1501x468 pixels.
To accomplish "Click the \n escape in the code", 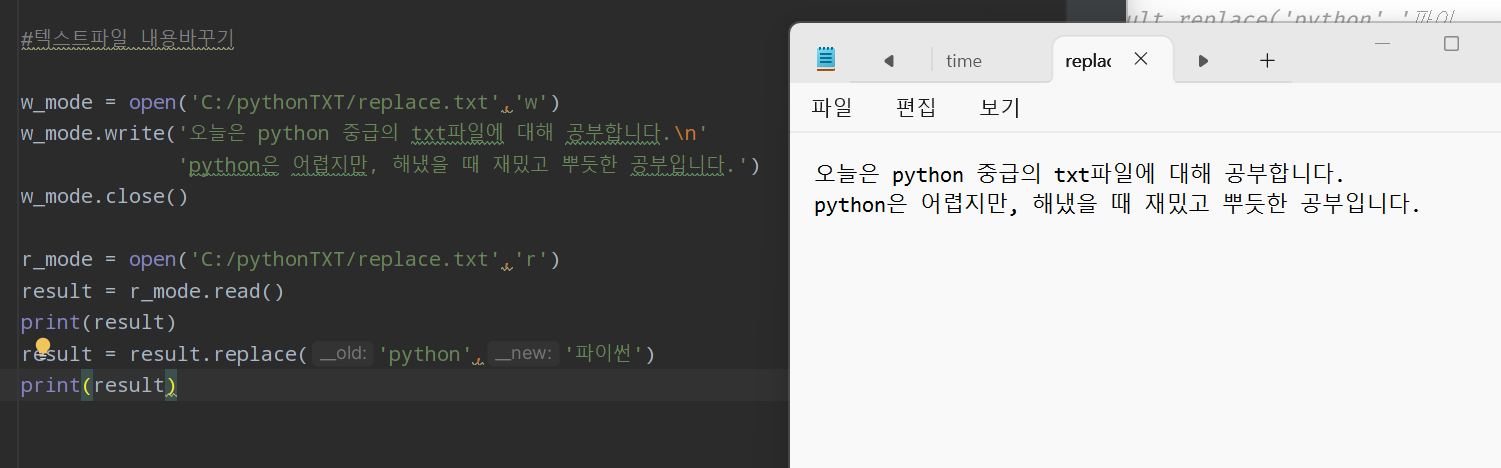I will [x=685, y=133].
